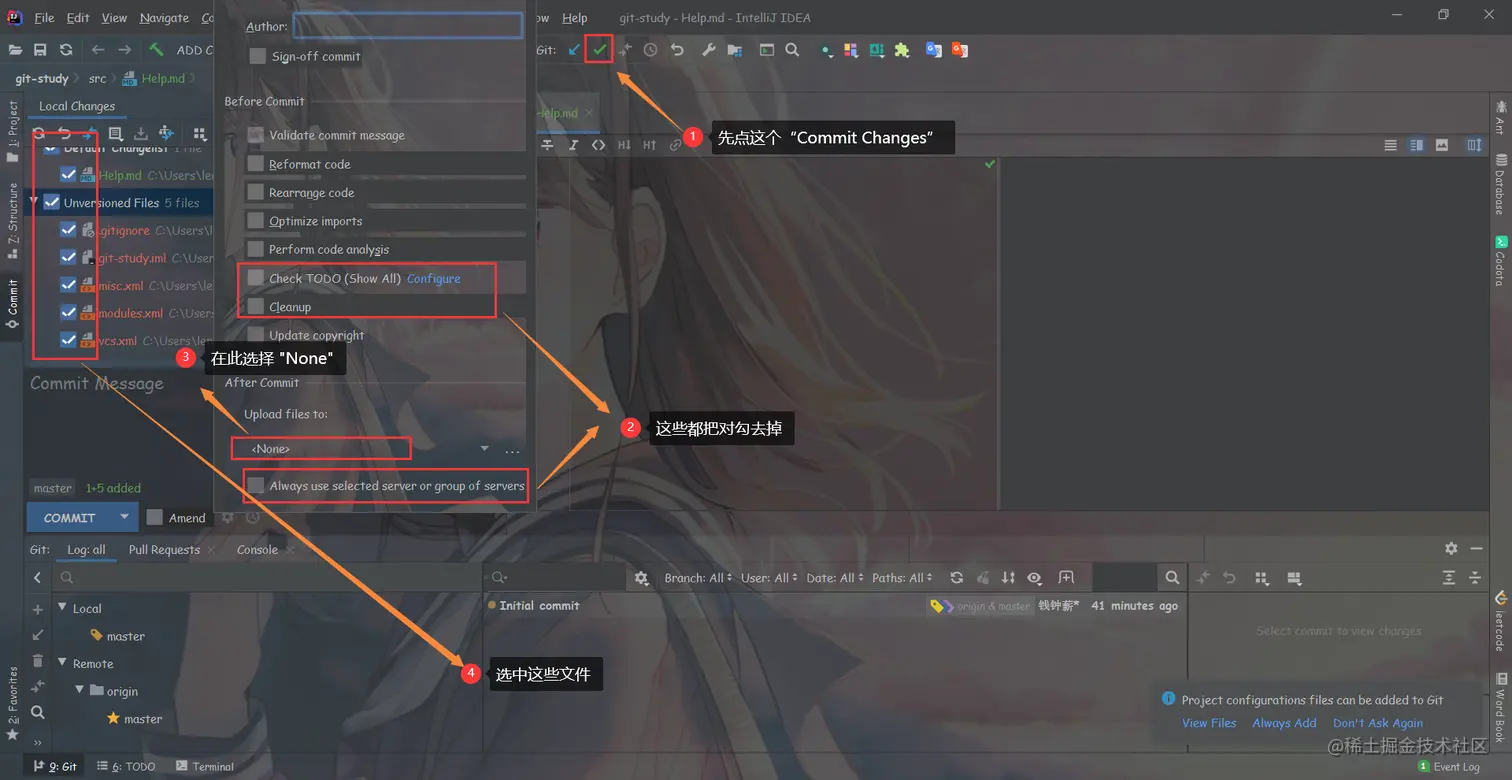Collapse the Remote branches tree node
1512x780 pixels.
point(62,663)
